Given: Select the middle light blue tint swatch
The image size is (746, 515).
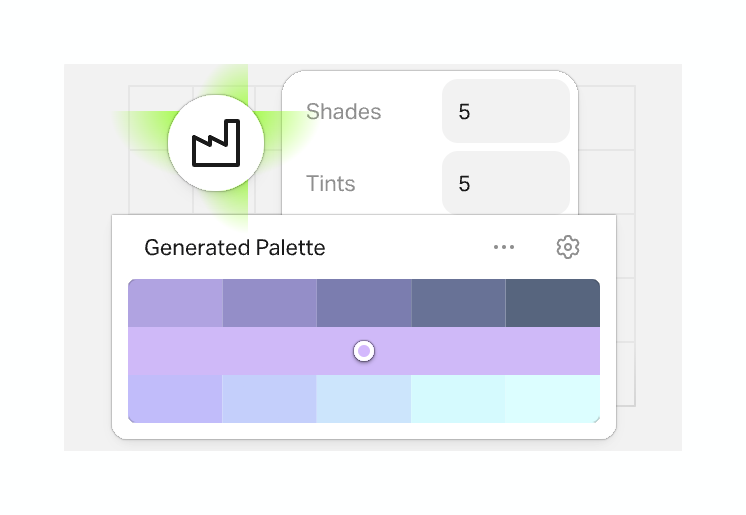Looking at the screenshot, I should [x=364, y=398].
